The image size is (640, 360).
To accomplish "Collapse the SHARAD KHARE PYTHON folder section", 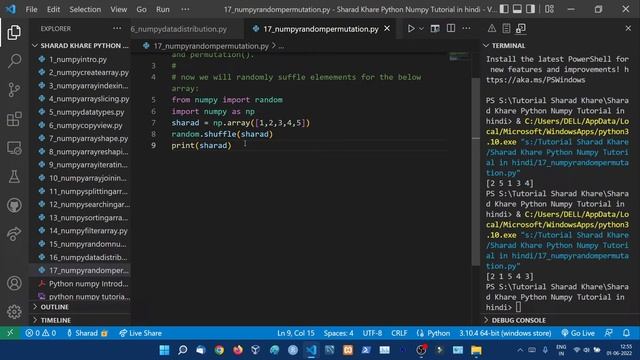I will point(80,46).
